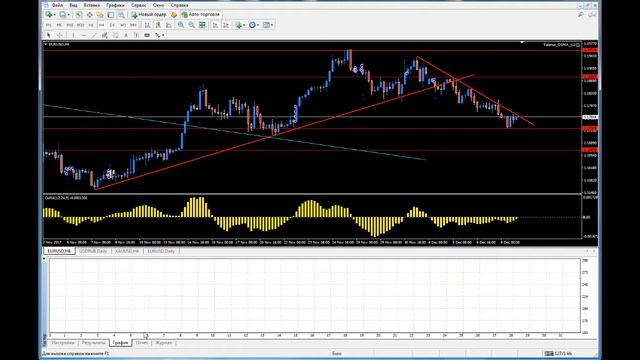This screenshot has width=640, height=360.
Task: Switch to the USDRUB,Daily chart tab
Action: coord(93,251)
